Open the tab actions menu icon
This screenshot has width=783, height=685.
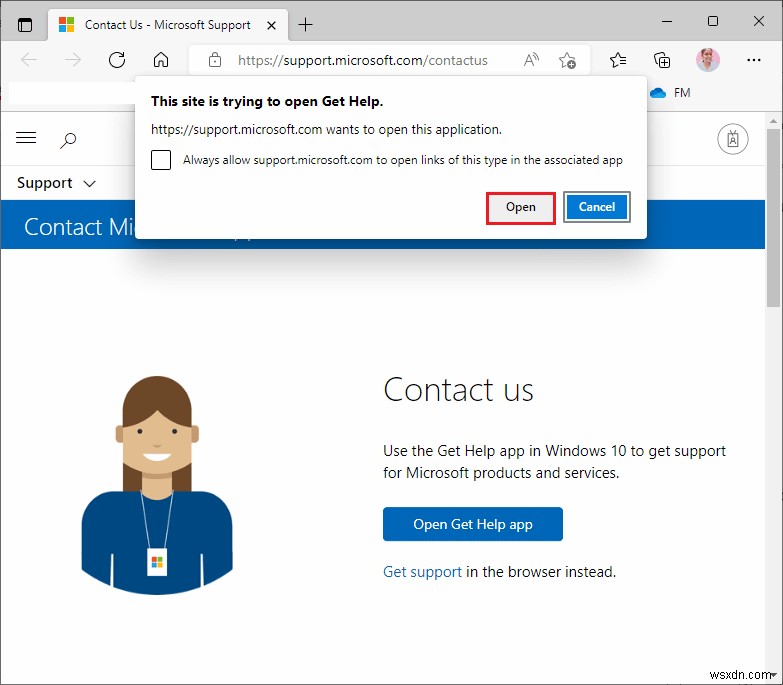24,24
